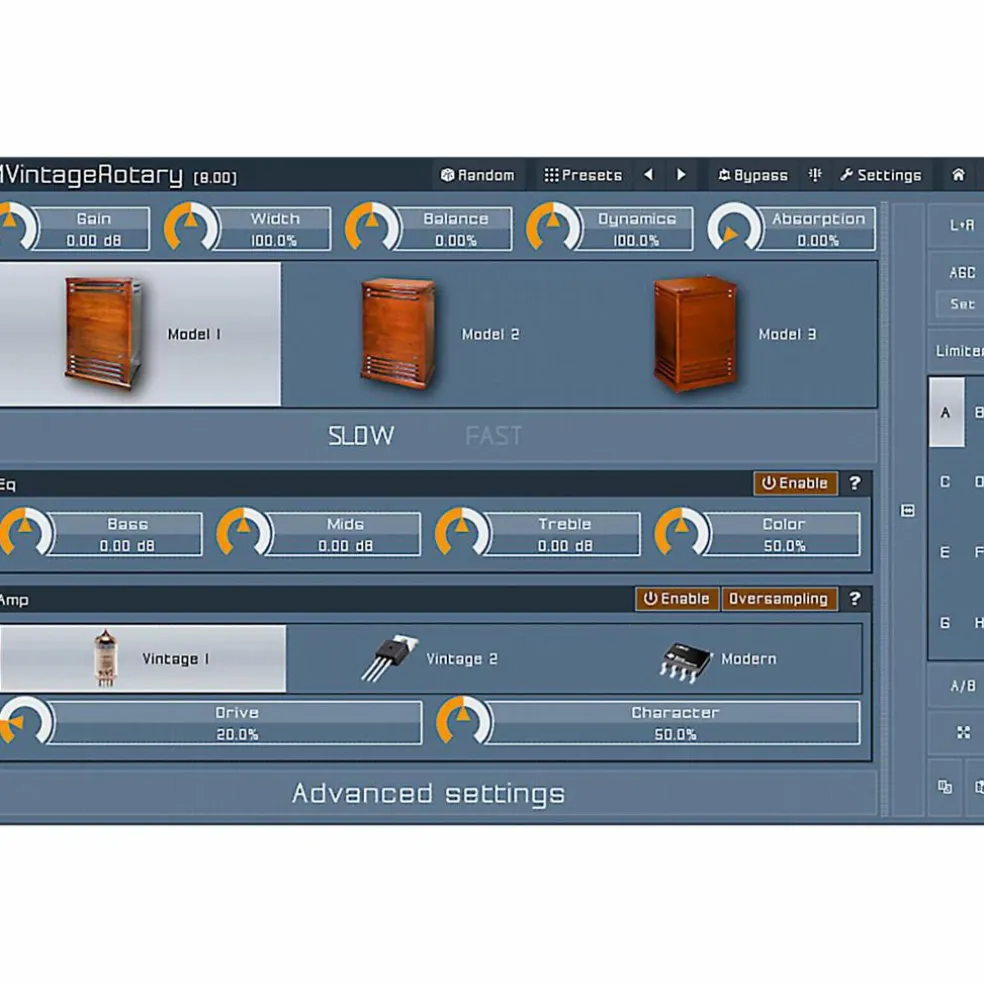The width and height of the screenshot is (984, 984).
Task: Toggle the Limiter button
Action: coord(960,351)
